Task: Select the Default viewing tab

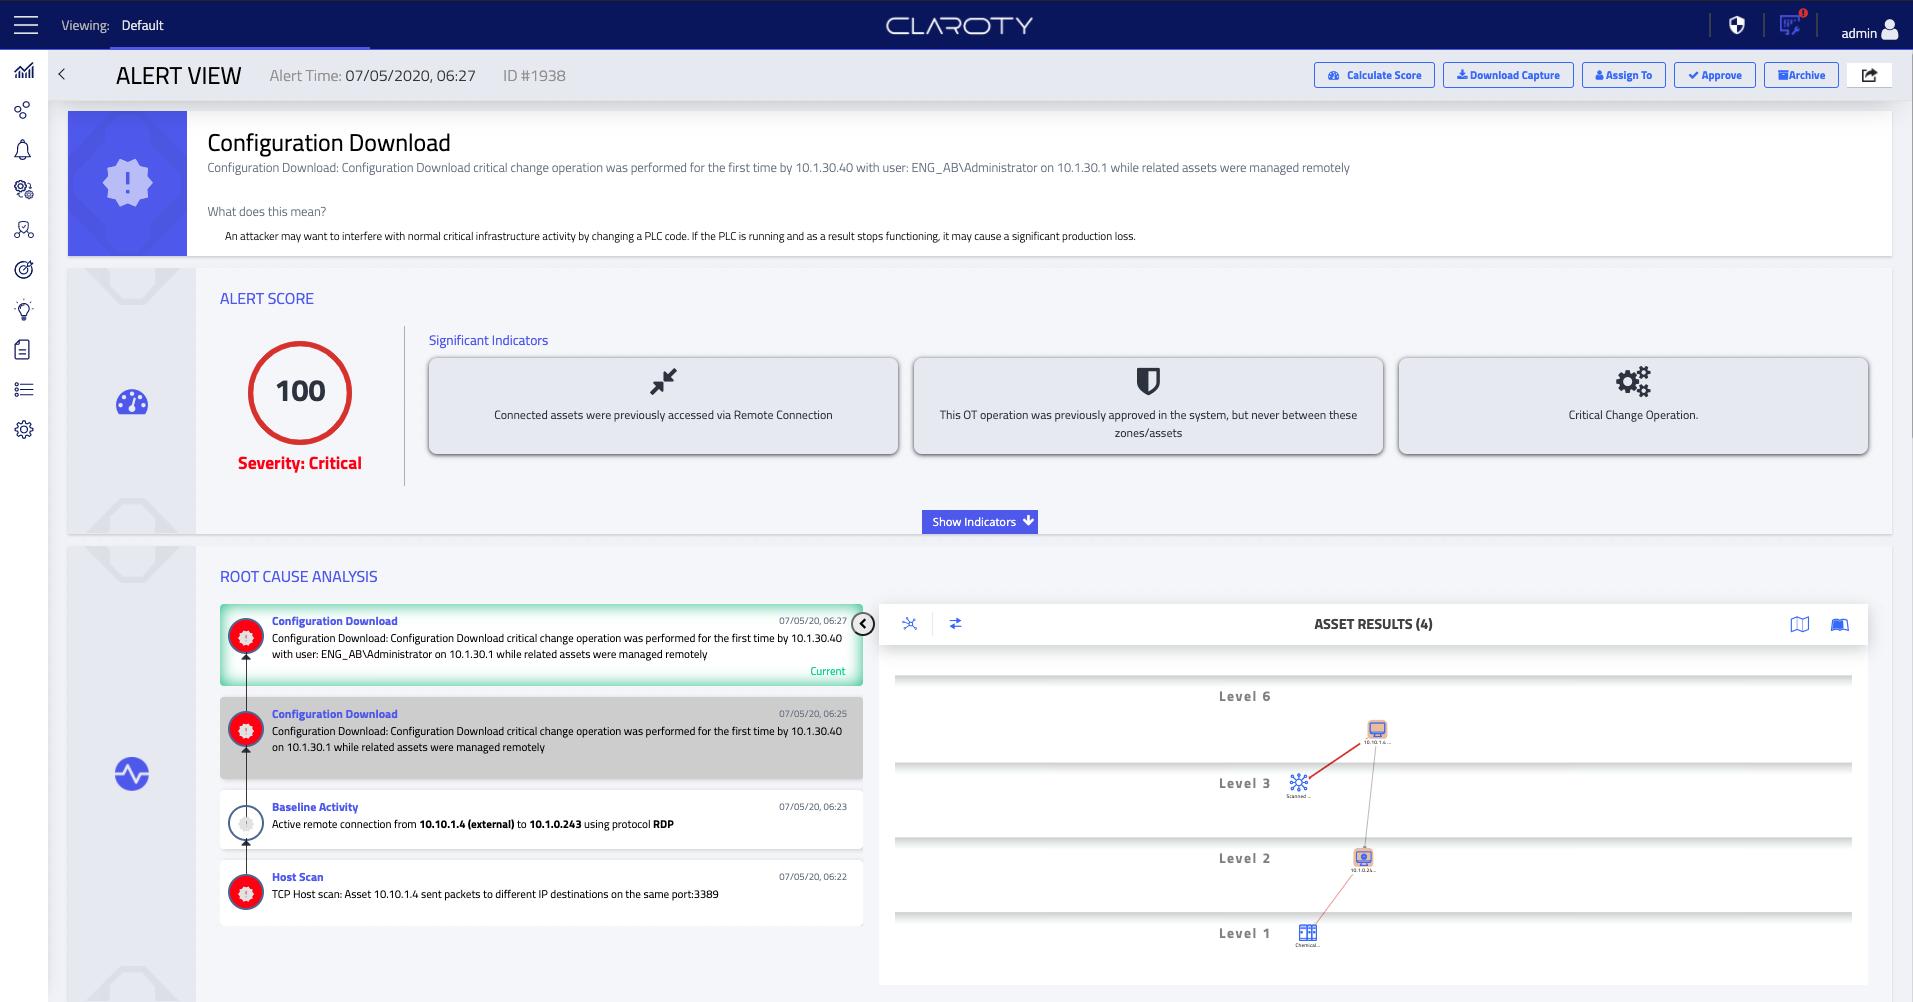Action: [142, 26]
